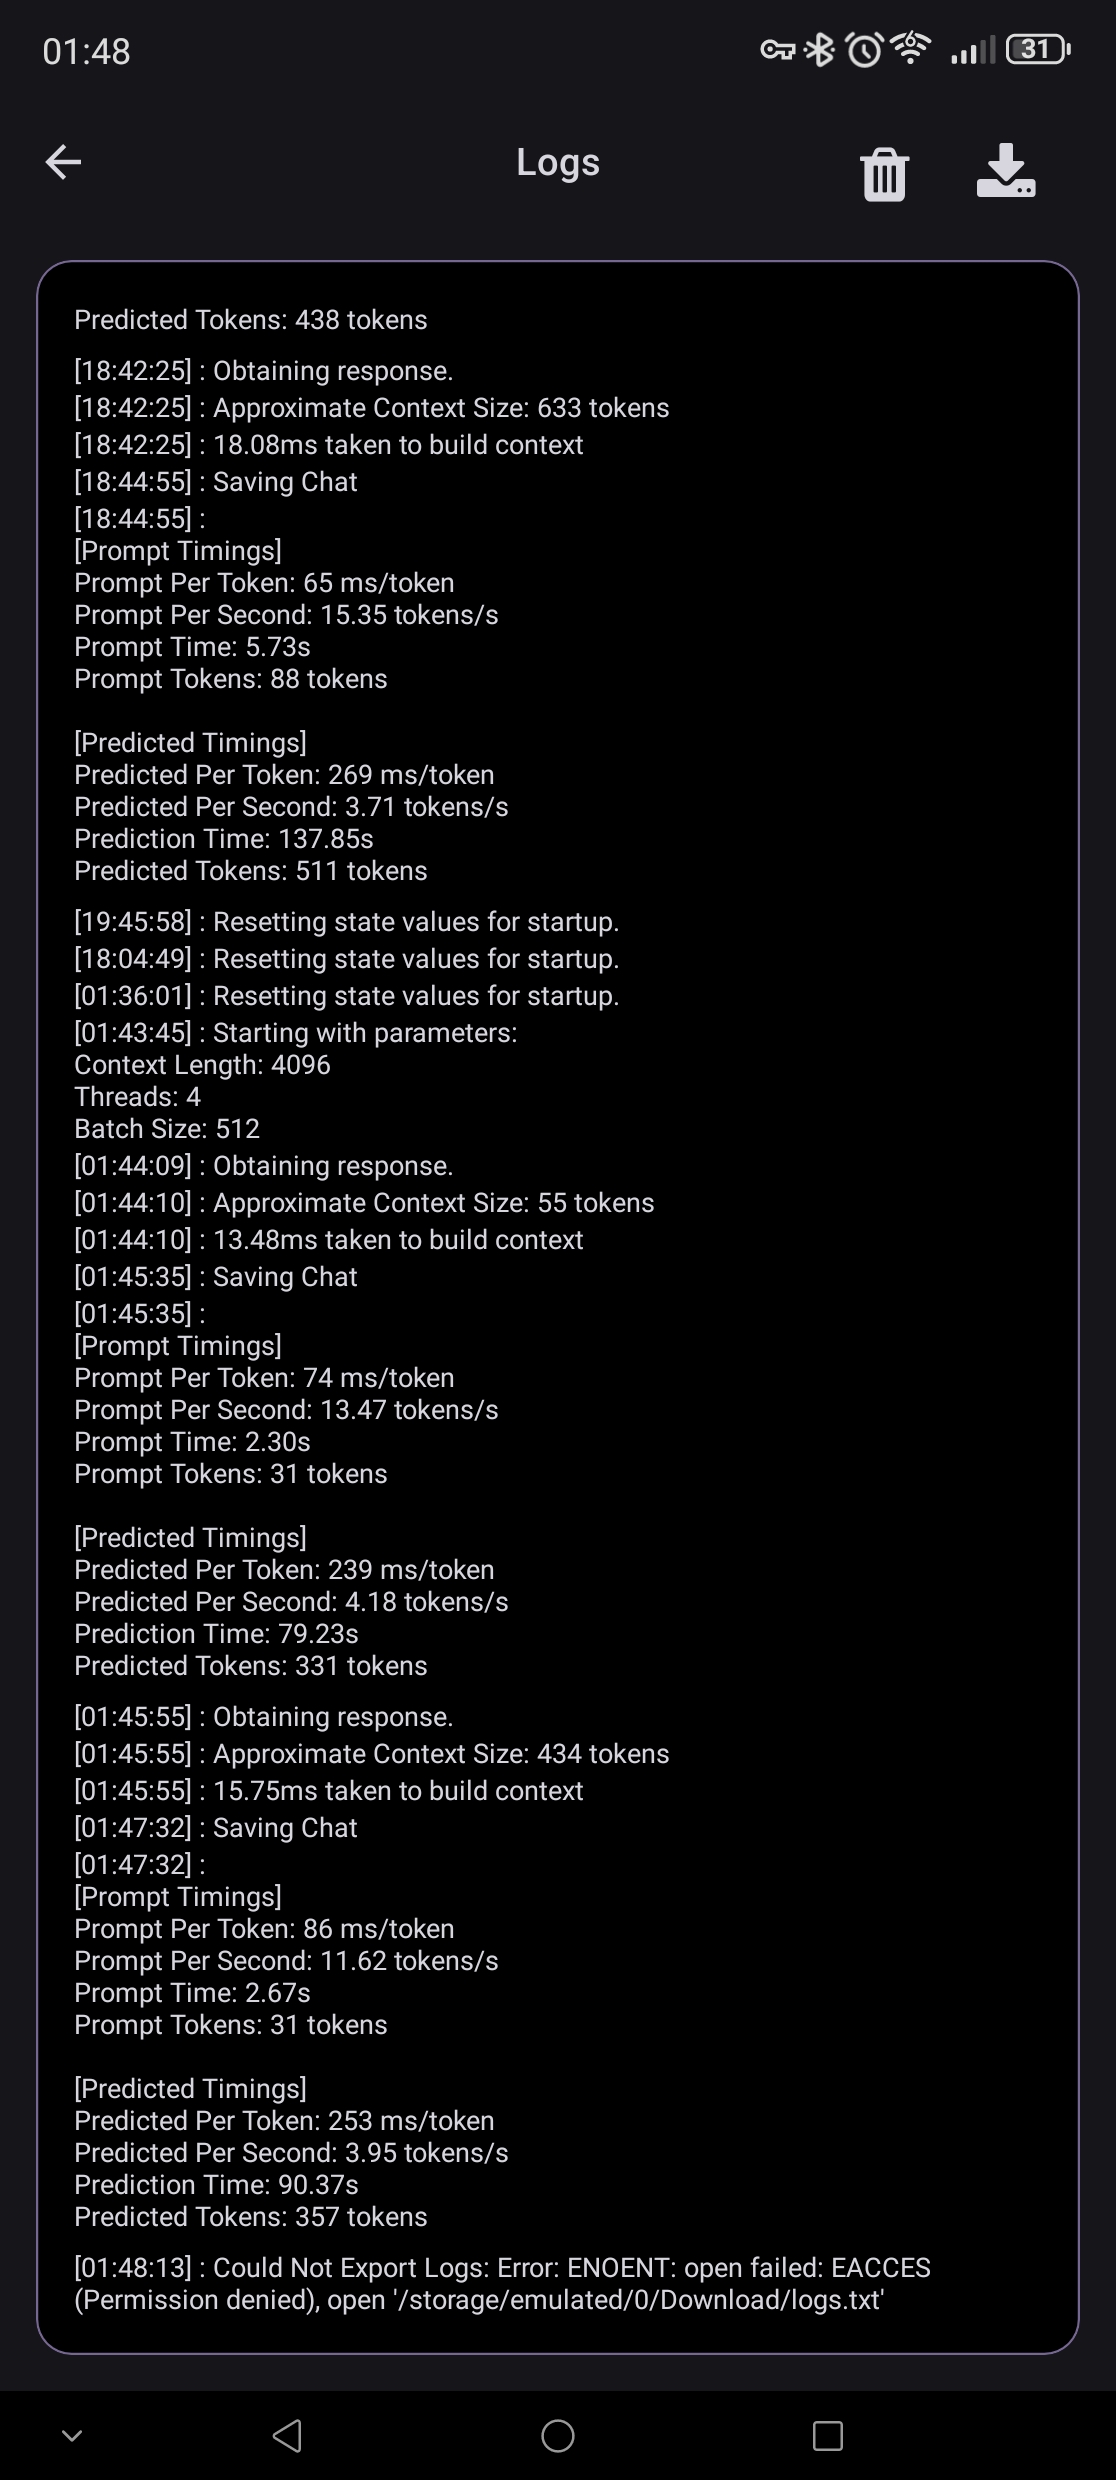Tap the Wi-Fi status bar icon
Screen dimensions: 1116x2480
pyautogui.click(x=910, y=47)
